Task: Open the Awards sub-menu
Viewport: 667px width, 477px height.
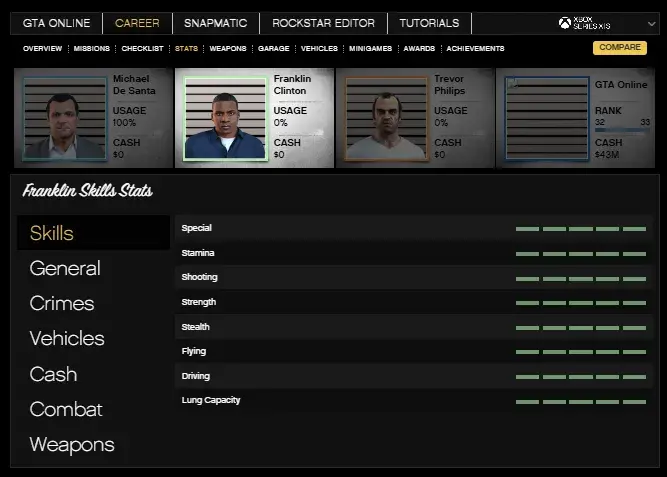Action: point(419,49)
